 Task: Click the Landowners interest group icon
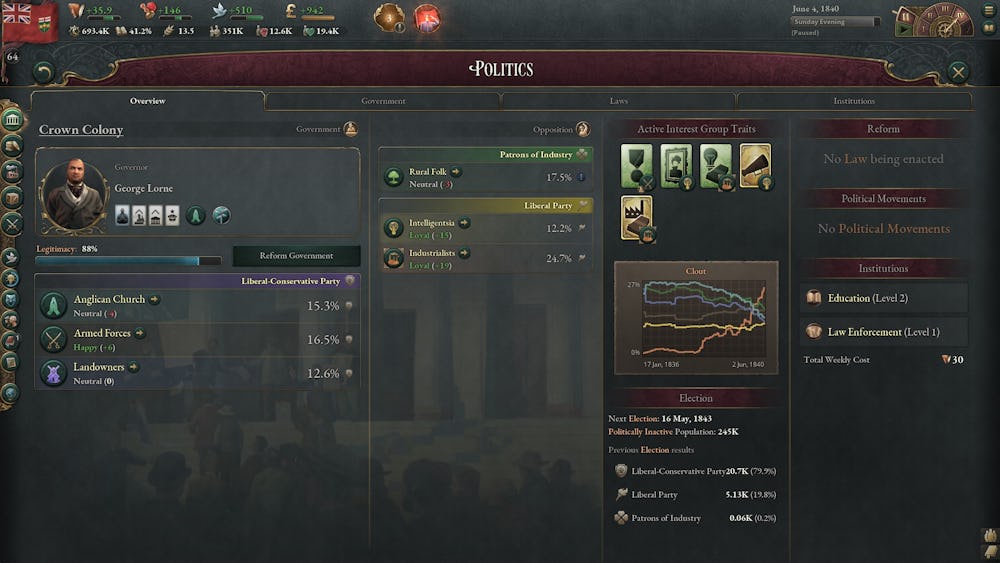(54, 373)
